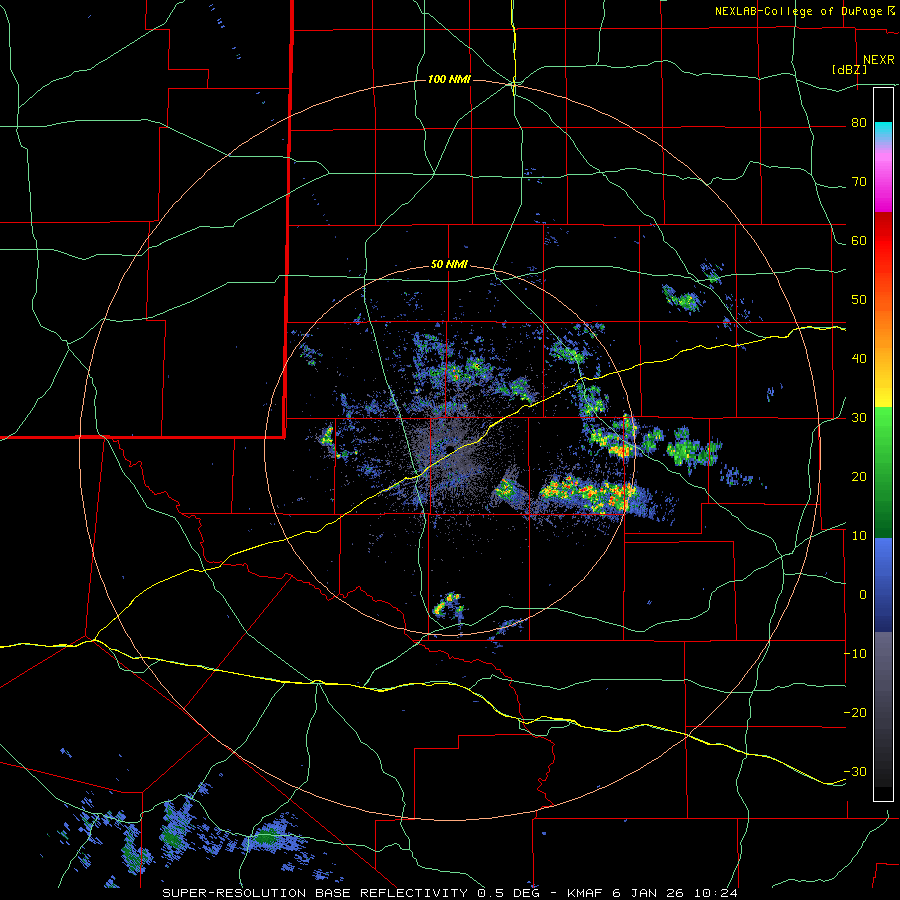Click the 50 NMI range ring label

click(x=449, y=265)
